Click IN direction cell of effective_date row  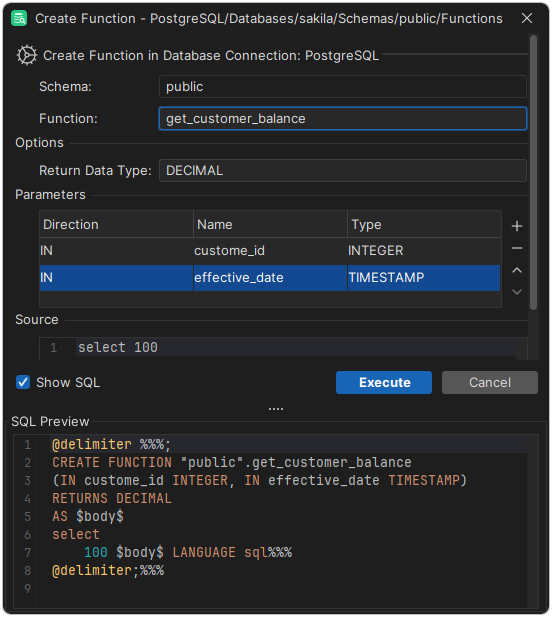coord(116,278)
